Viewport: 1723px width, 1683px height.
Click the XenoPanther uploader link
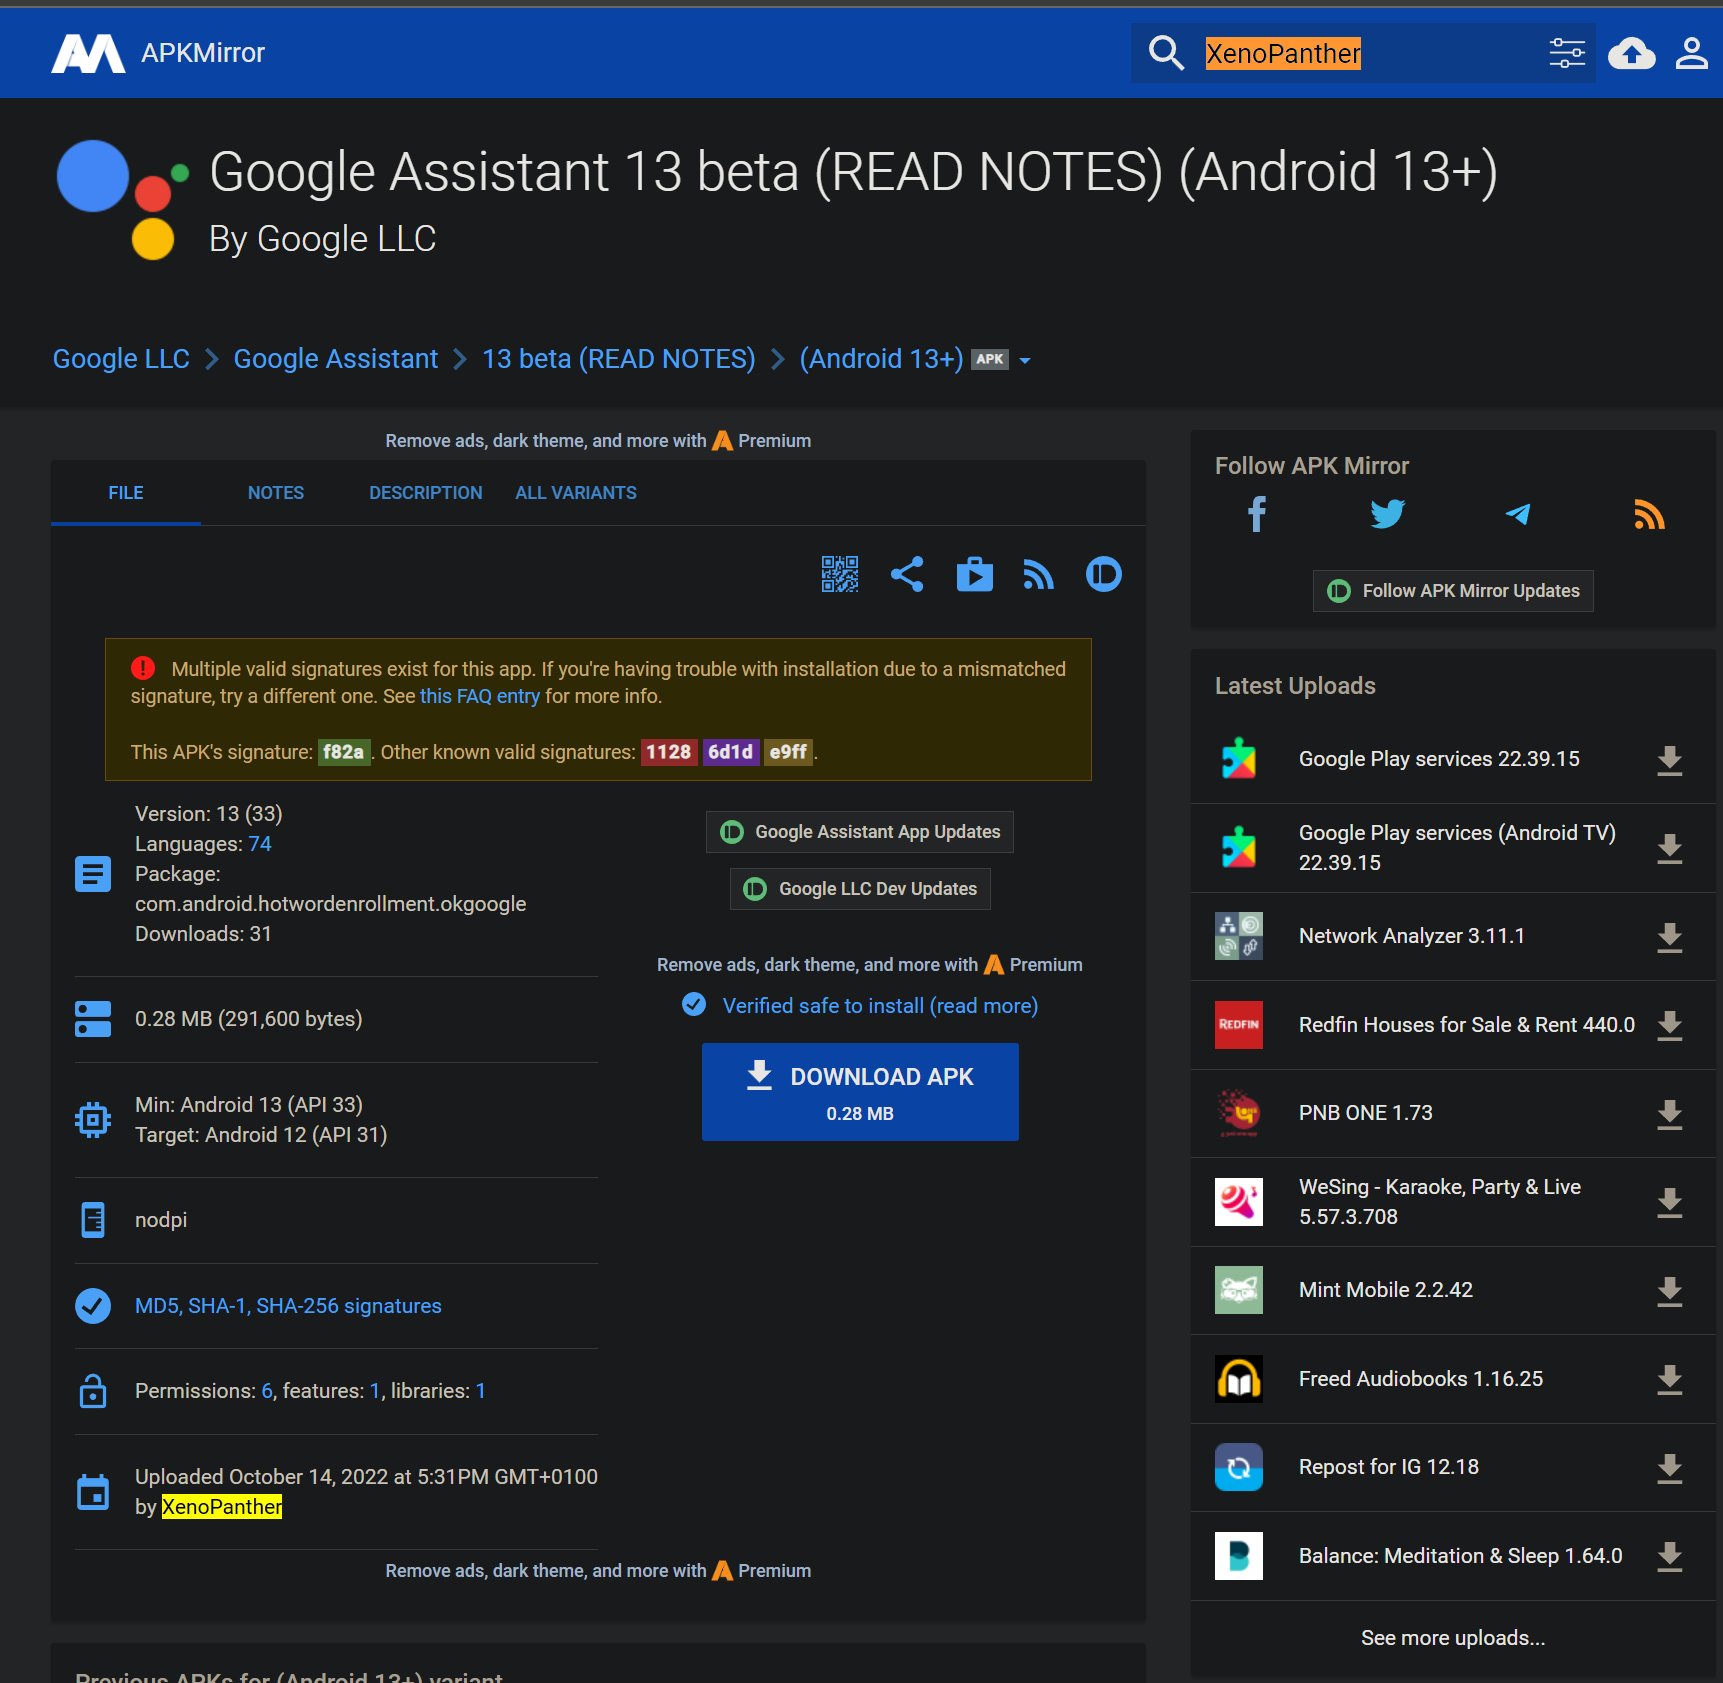pyautogui.click(x=222, y=1507)
